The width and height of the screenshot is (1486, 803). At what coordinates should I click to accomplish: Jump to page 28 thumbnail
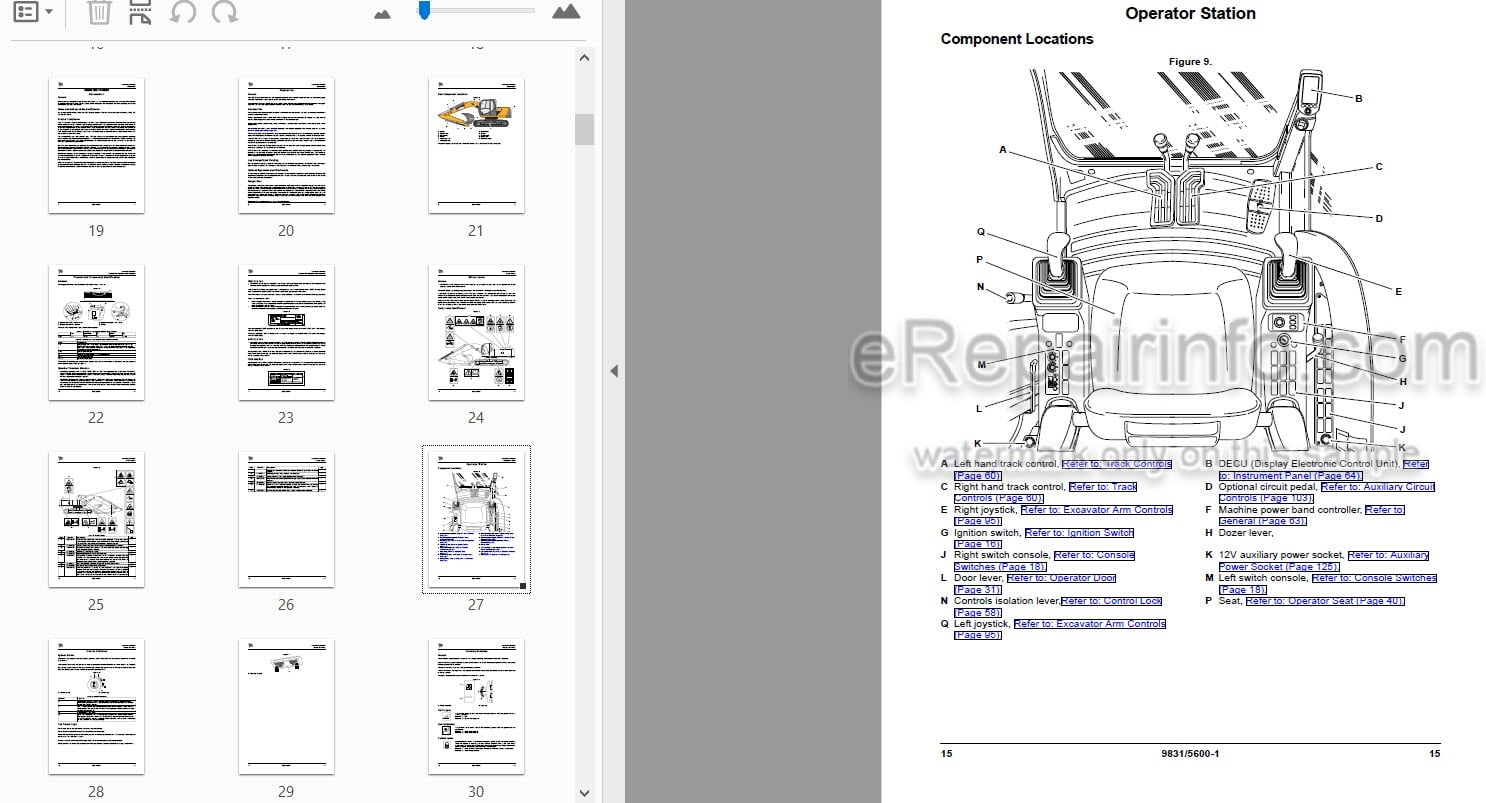(96, 707)
